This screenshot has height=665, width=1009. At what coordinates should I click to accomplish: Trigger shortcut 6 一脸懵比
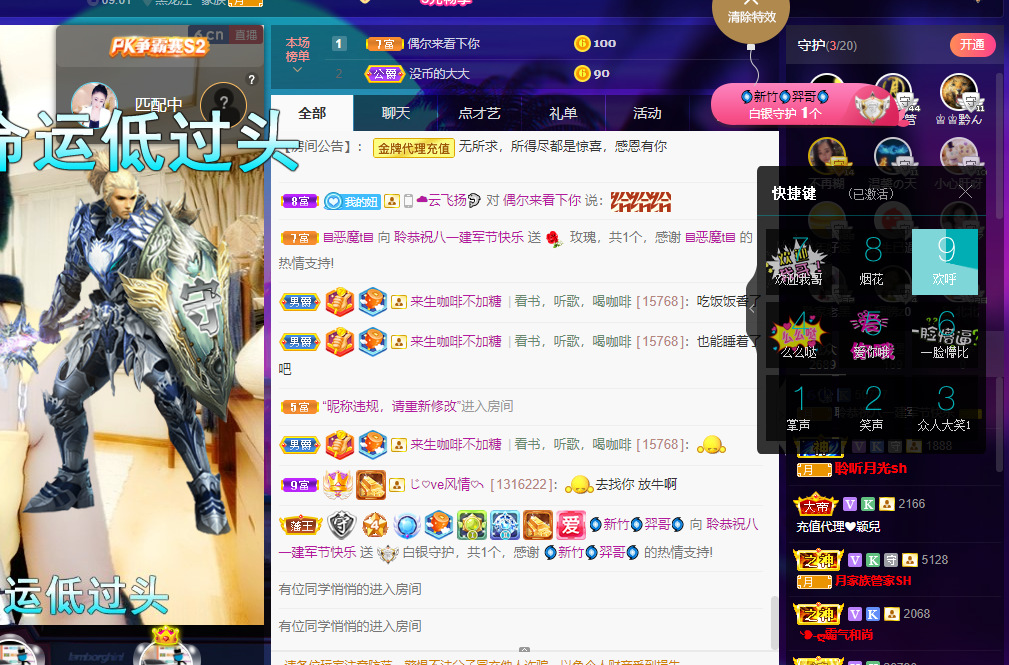945,335
